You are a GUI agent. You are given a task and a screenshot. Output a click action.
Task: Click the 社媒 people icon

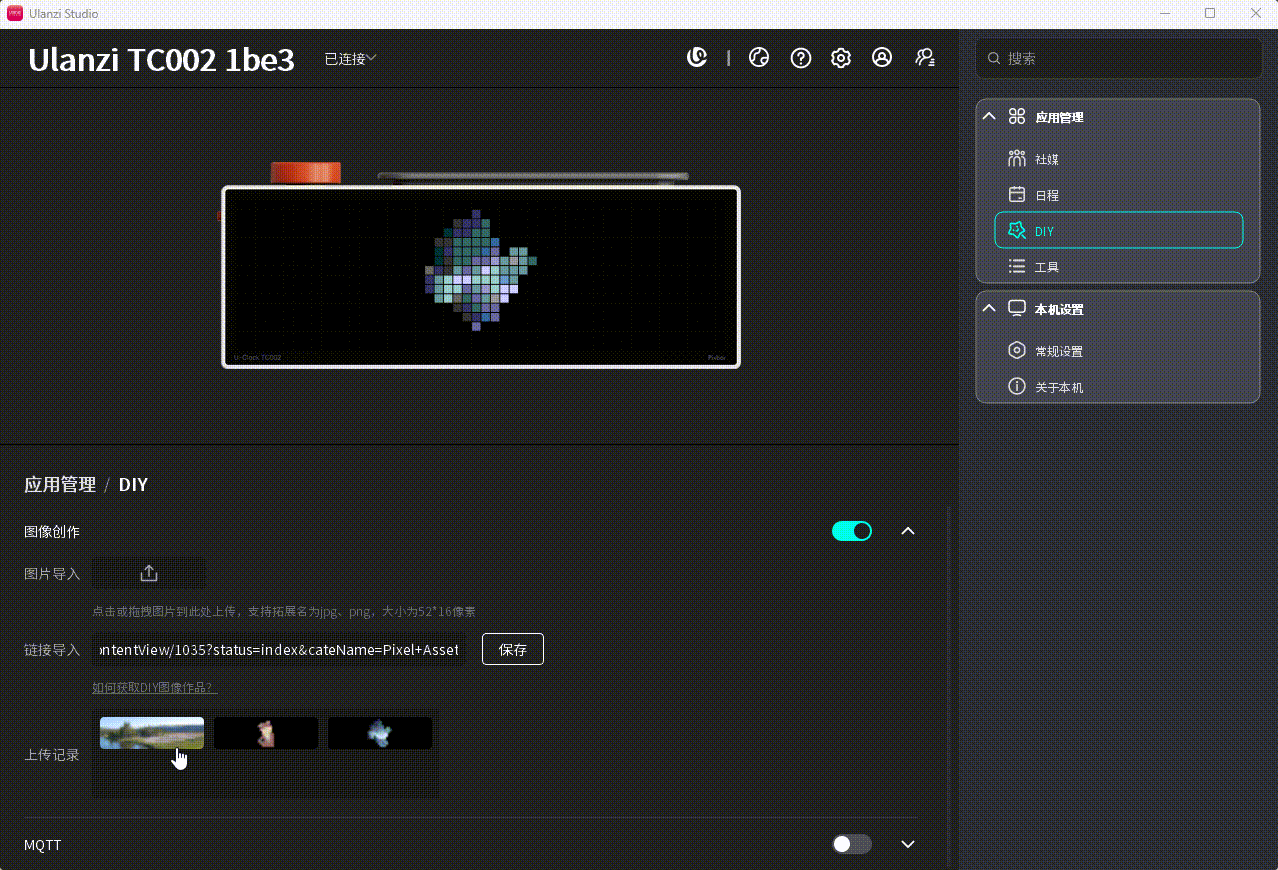point(1017,158)
